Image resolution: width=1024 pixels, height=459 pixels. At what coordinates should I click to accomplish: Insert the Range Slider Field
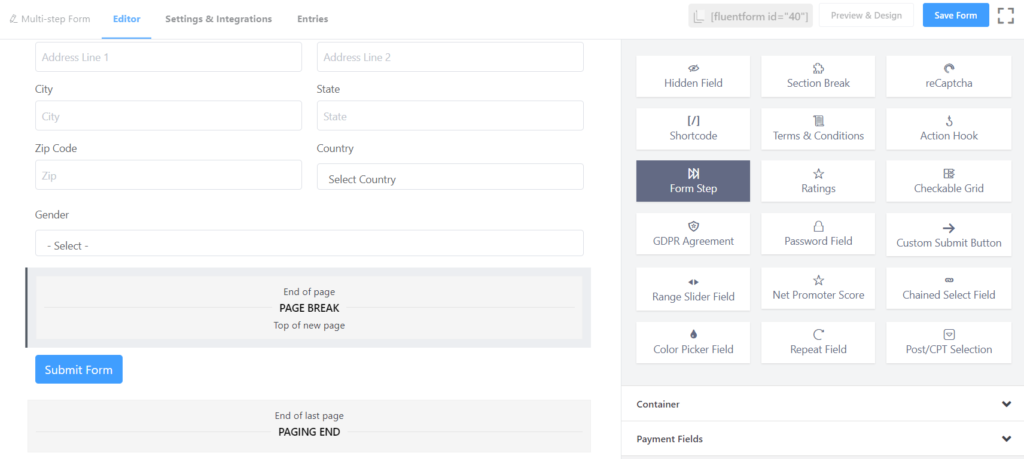[693, 289]
